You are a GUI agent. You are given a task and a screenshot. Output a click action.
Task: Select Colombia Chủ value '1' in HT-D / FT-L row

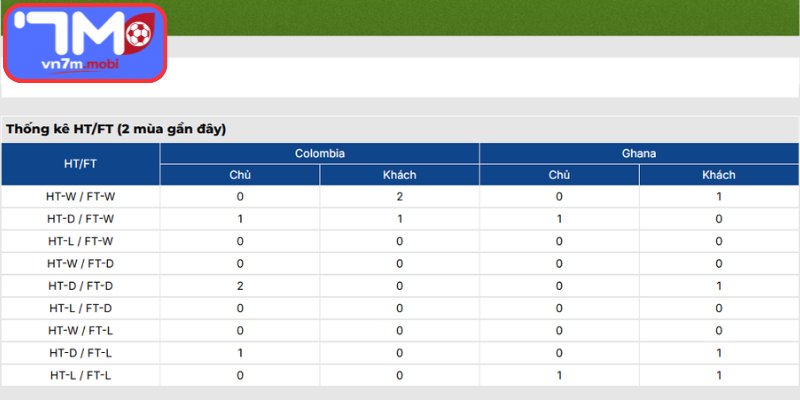(x=240, y=353)
